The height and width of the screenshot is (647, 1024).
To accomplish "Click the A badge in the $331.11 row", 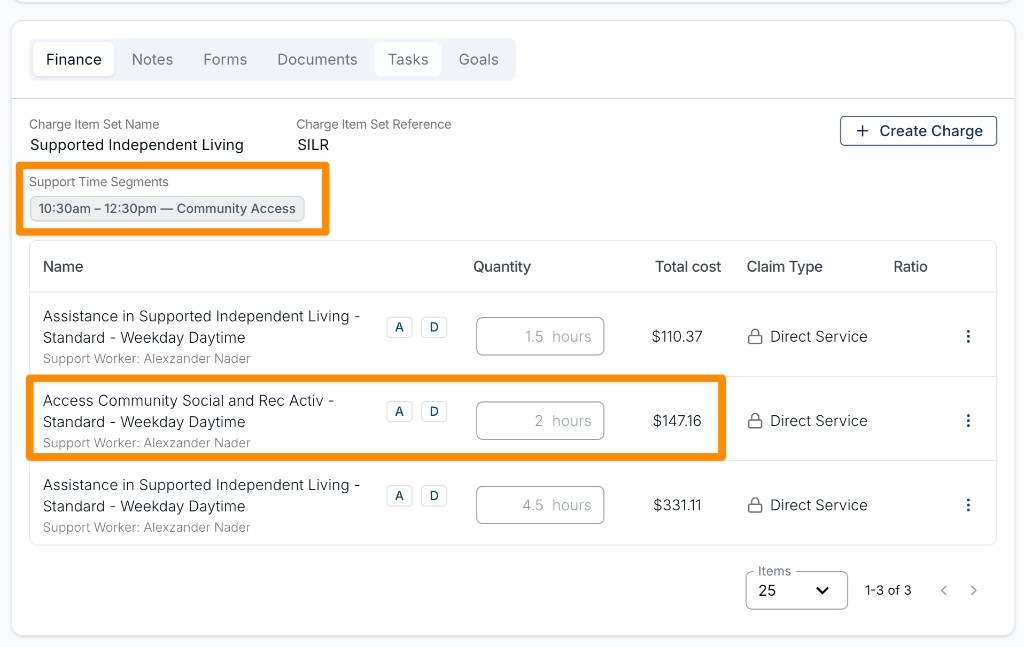I will (x=399, y=496).
